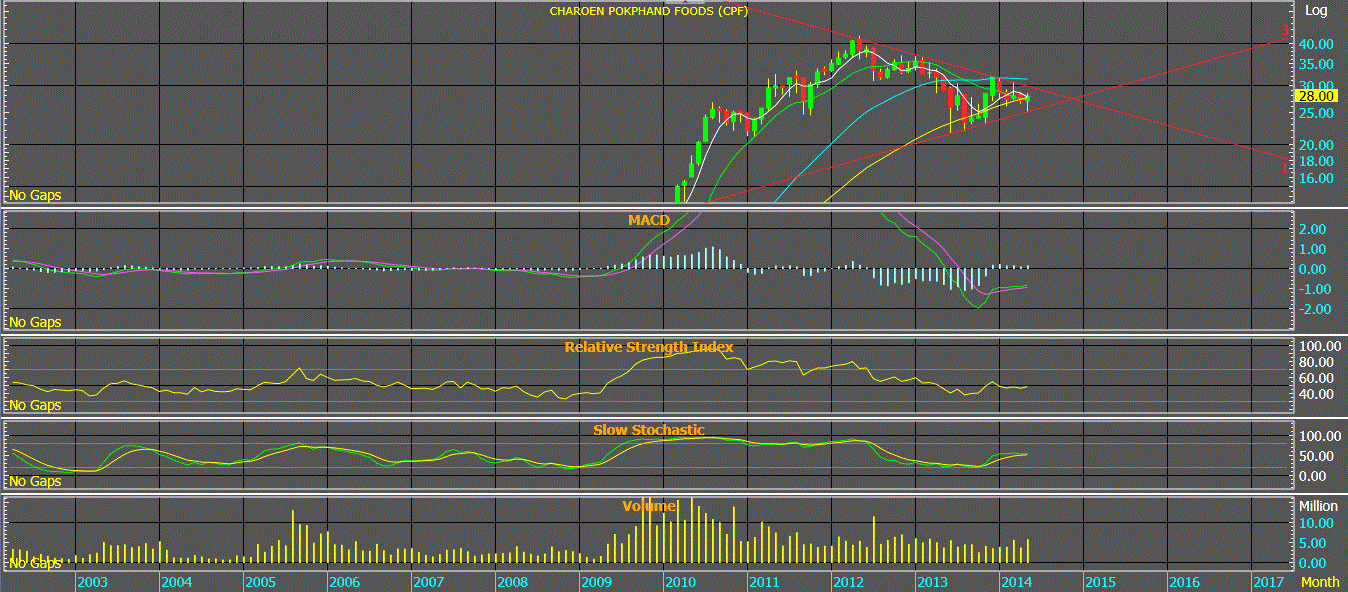The width and height of the screenshot is (1348, 592).
Task: Select the 10.00 volume axis value
Action: click(x=1316, y=523)
